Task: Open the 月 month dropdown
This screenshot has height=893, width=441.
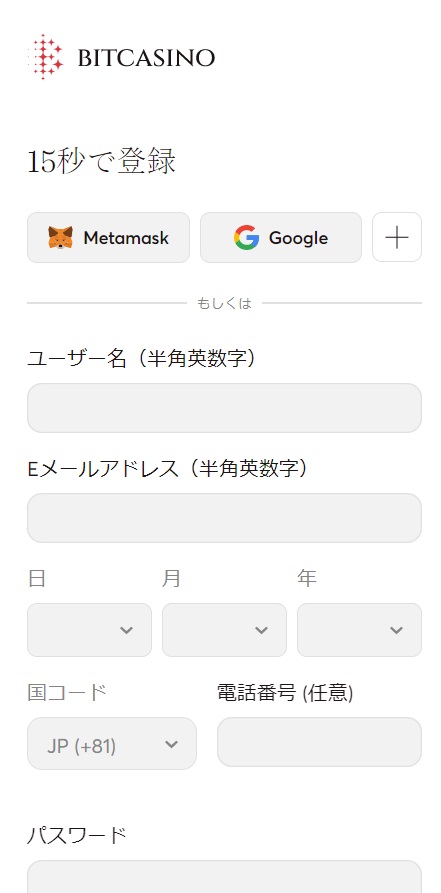Action: pos(224,630)
